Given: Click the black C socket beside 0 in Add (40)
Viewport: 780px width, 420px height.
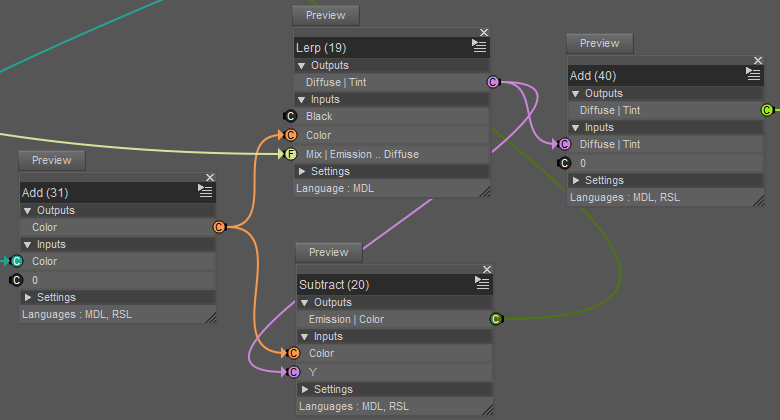Looking at the screenshot, I should (564, 163).
